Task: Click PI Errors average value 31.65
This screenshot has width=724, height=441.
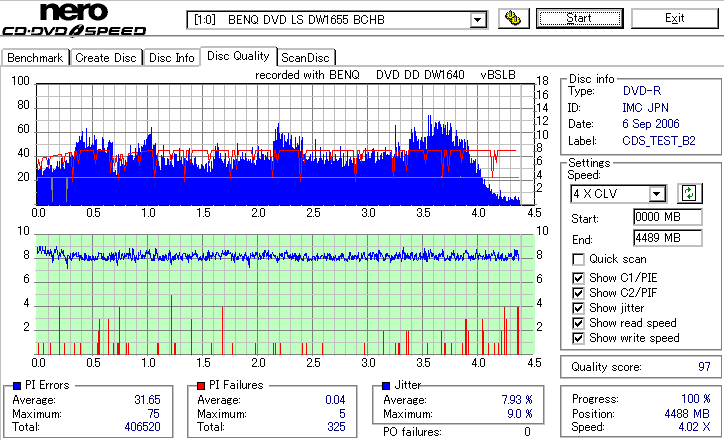Action: 147,400
